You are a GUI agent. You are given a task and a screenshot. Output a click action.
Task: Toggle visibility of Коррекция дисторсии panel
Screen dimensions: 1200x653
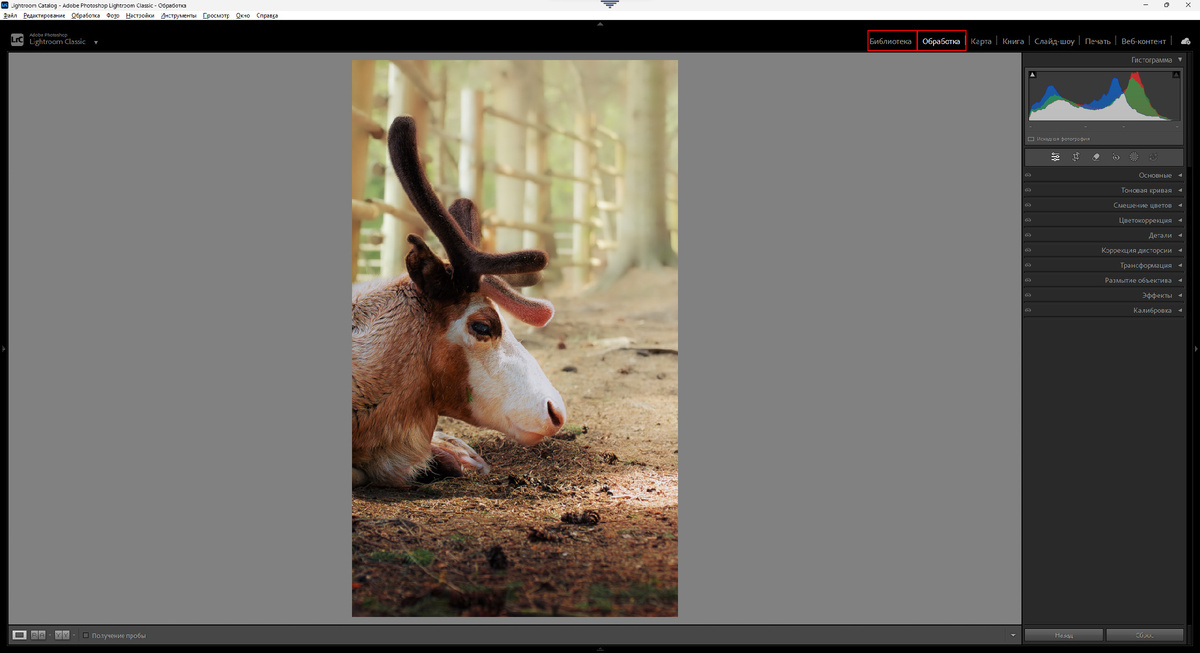tap(1028, 250)
